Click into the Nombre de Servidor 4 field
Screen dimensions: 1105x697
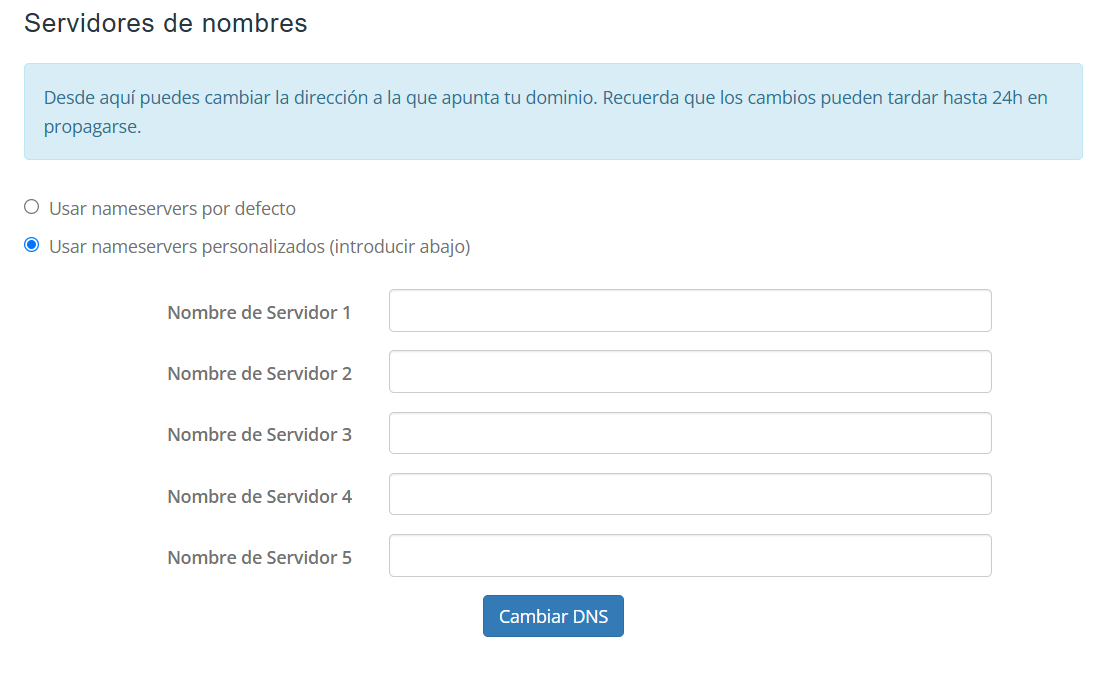click(690, 494)
